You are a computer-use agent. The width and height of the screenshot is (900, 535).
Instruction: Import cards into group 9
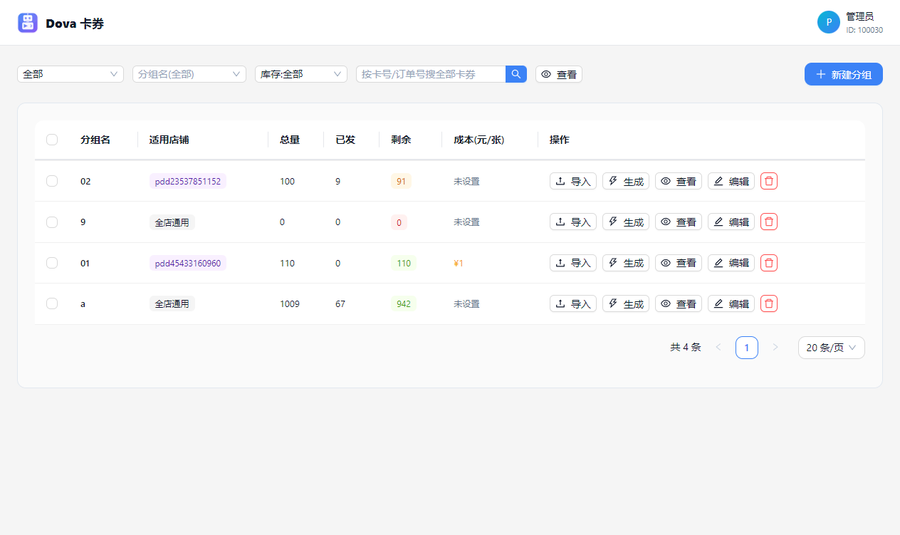[x=573, y=222]
